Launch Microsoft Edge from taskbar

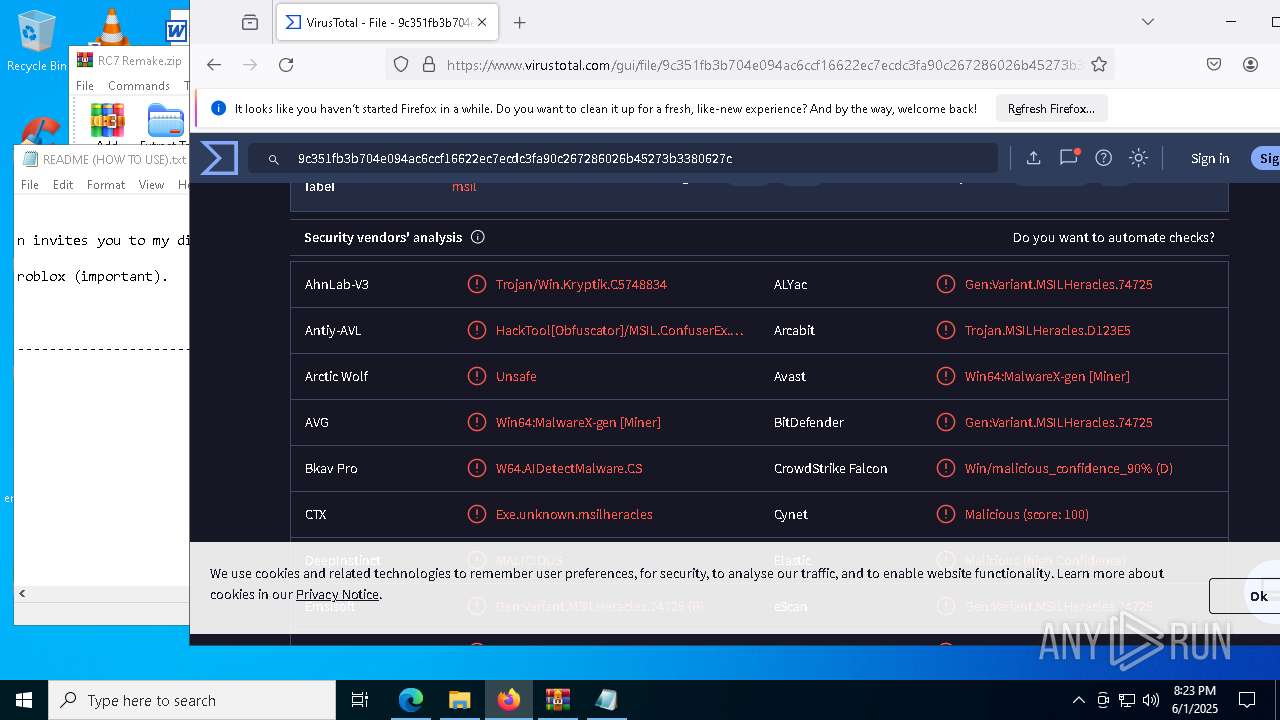click(411, 700)
